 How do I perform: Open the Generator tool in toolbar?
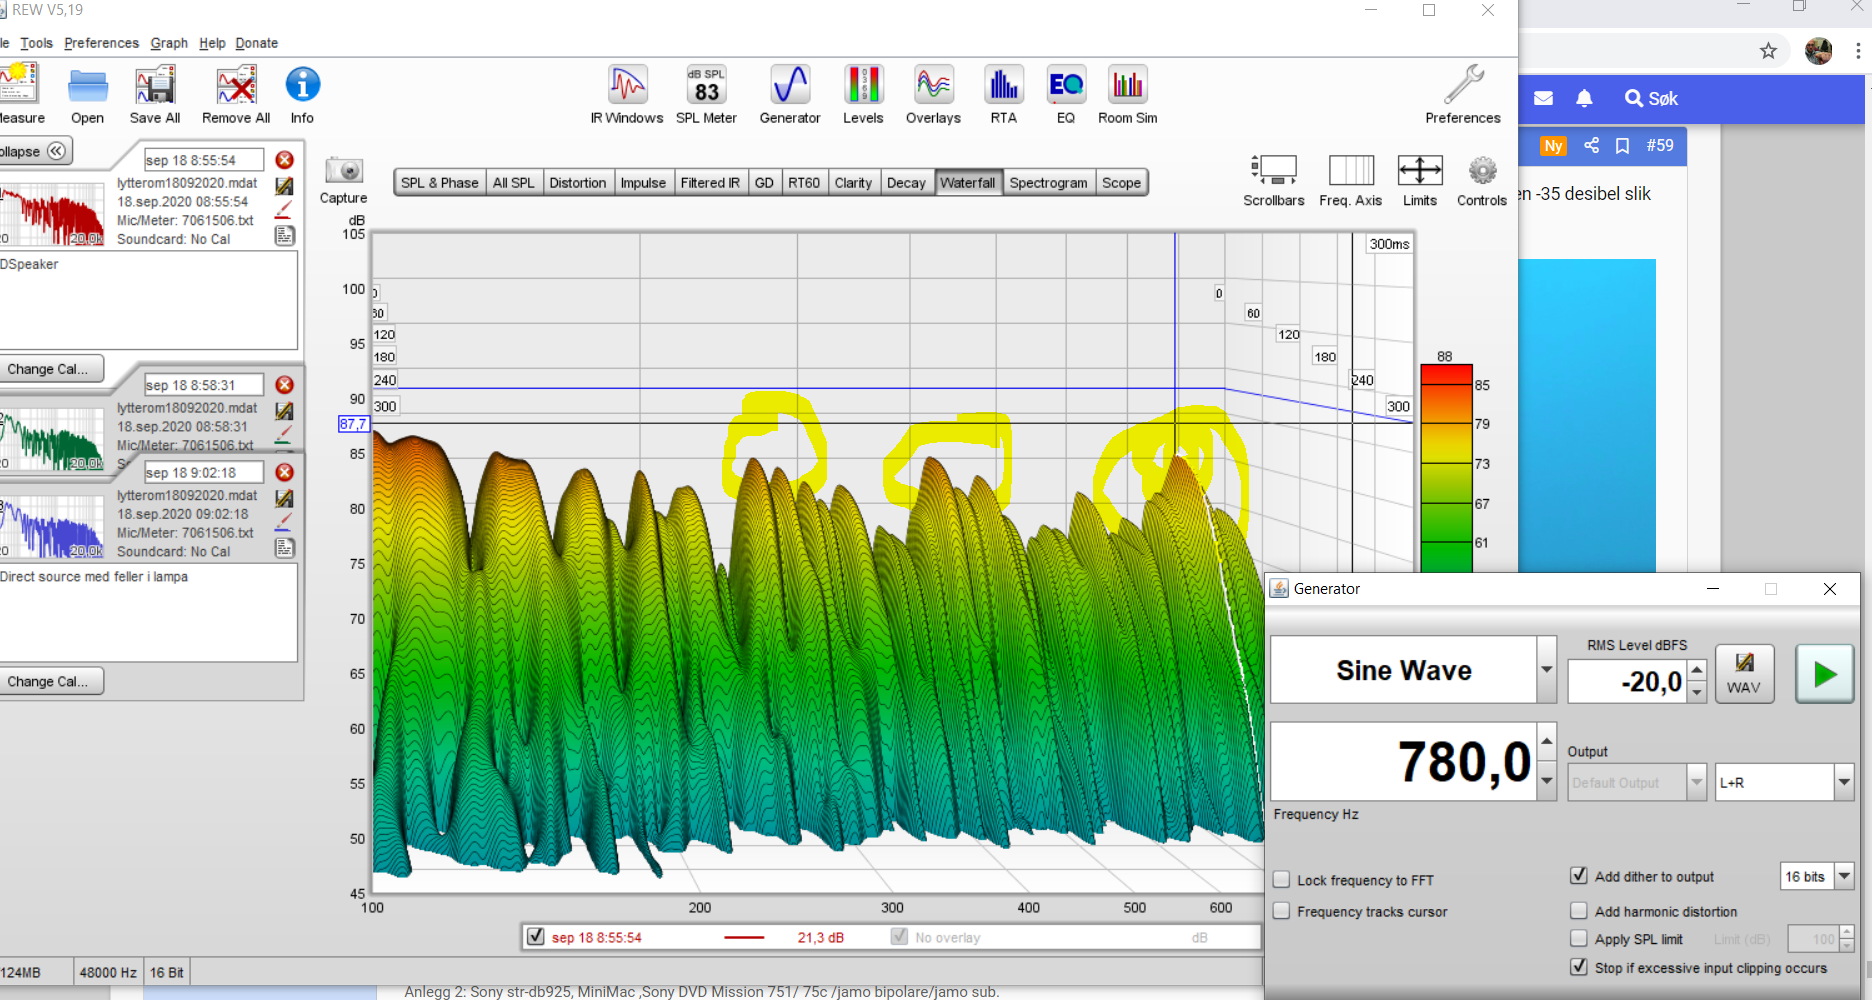coord(790,95)
